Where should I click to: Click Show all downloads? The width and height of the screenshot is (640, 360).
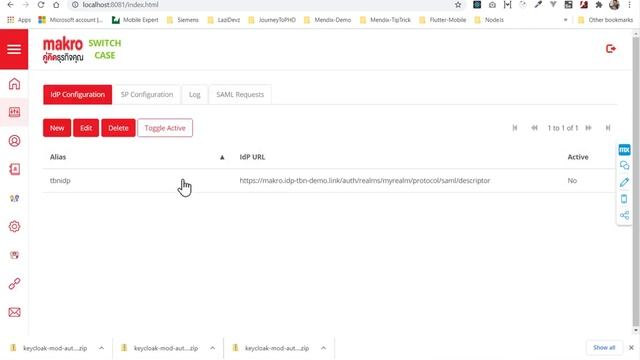604,348
